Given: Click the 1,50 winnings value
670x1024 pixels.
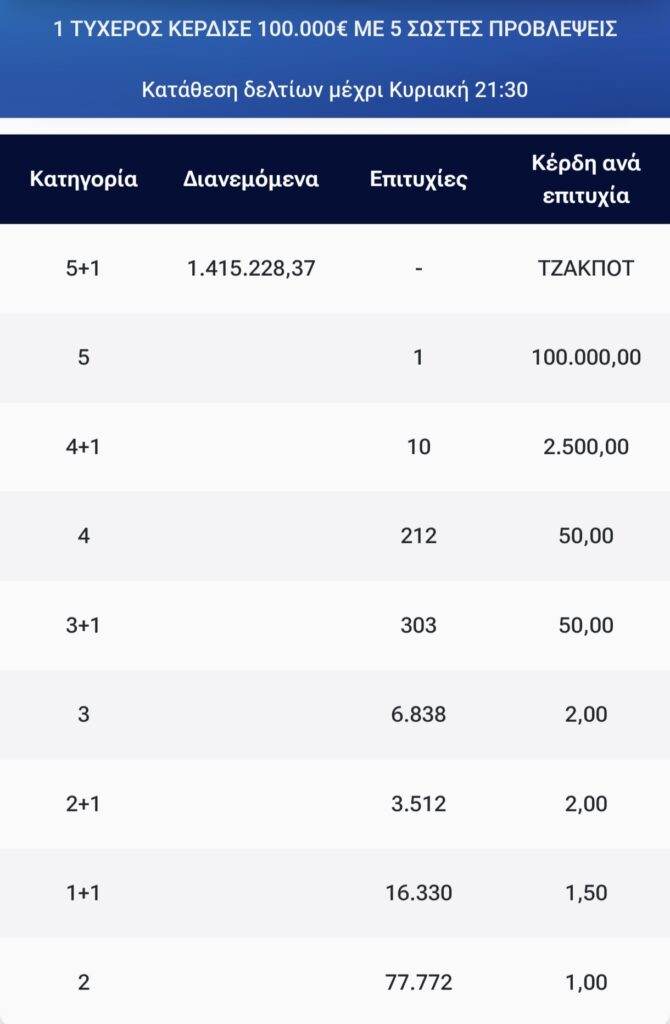Looking at the screenshot, I should (x=586, y=893).
